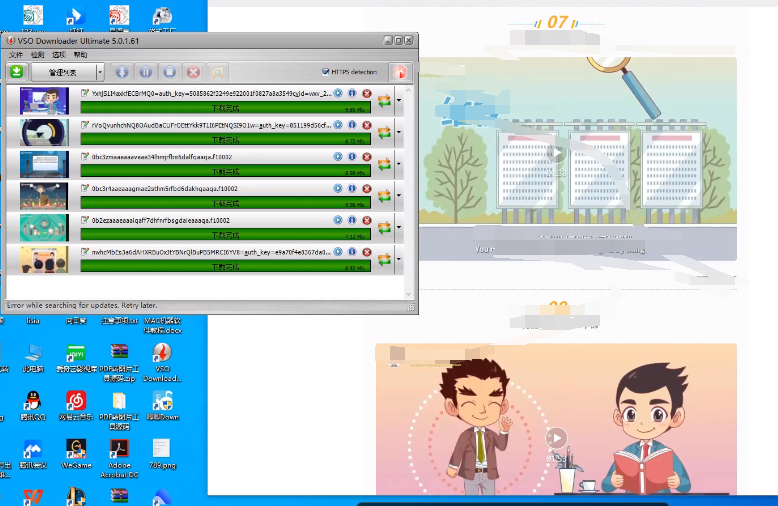Play the third downloaded video

click(x=338, y=157)
